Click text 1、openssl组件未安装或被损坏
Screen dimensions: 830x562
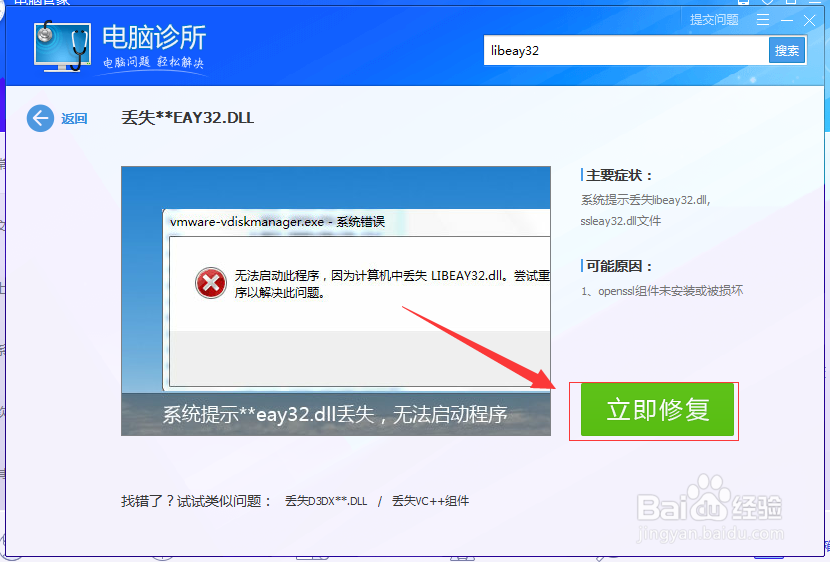pos(662,291)
